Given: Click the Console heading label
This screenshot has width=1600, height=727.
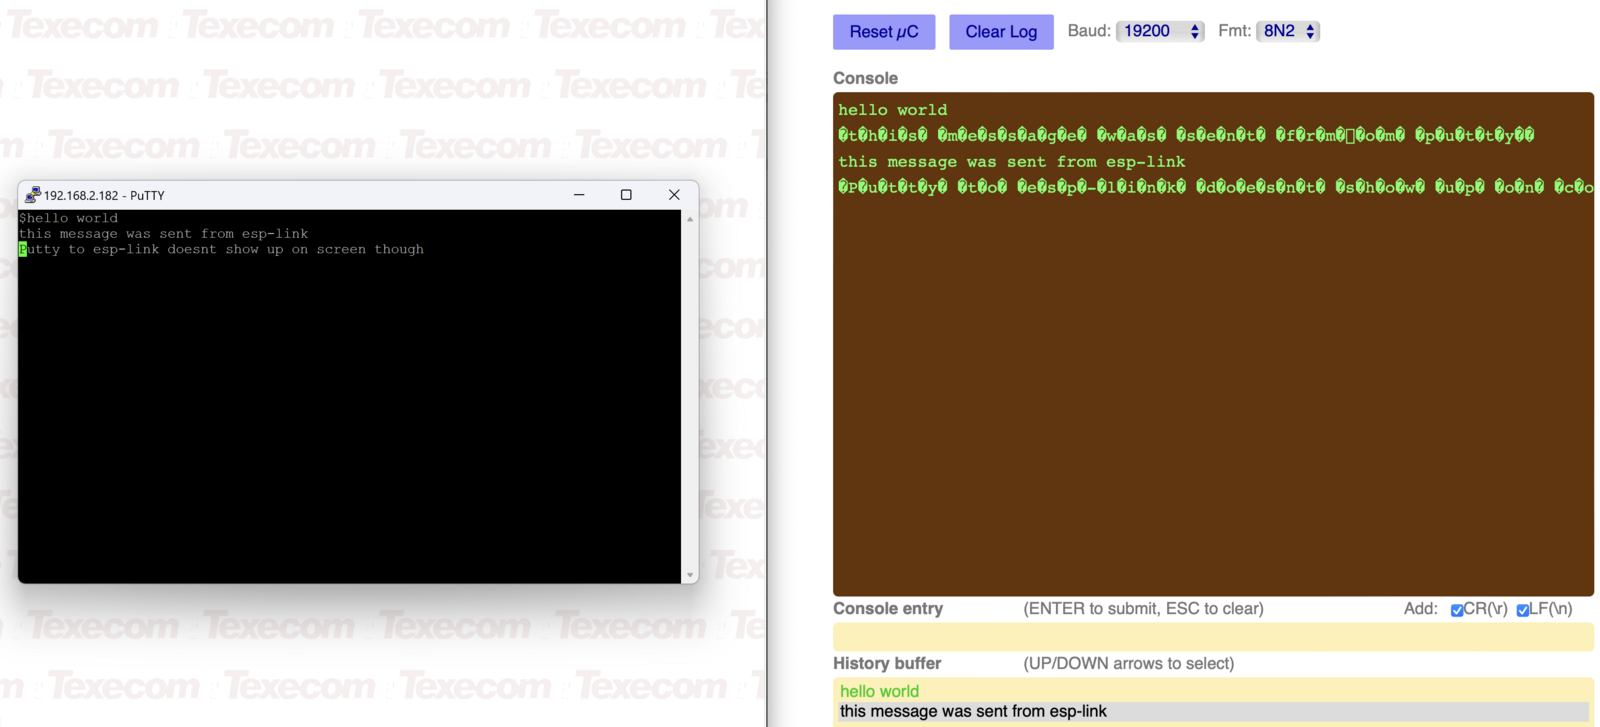Looking at the screenshot, I should click(865, 78).
